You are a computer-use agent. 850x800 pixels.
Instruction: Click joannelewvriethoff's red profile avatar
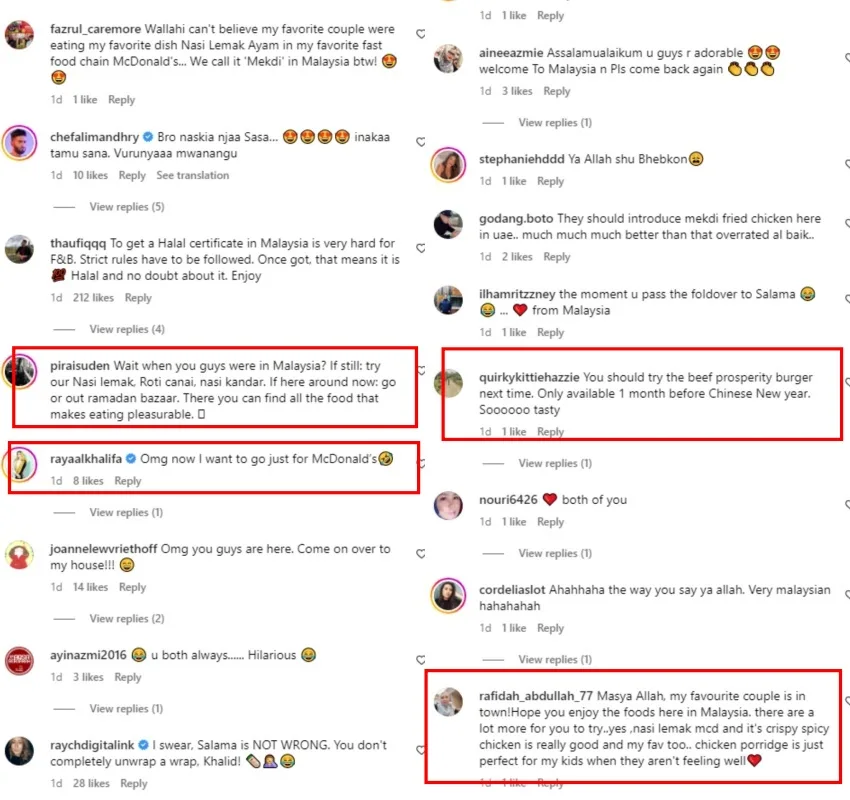[x=20, y=555]
